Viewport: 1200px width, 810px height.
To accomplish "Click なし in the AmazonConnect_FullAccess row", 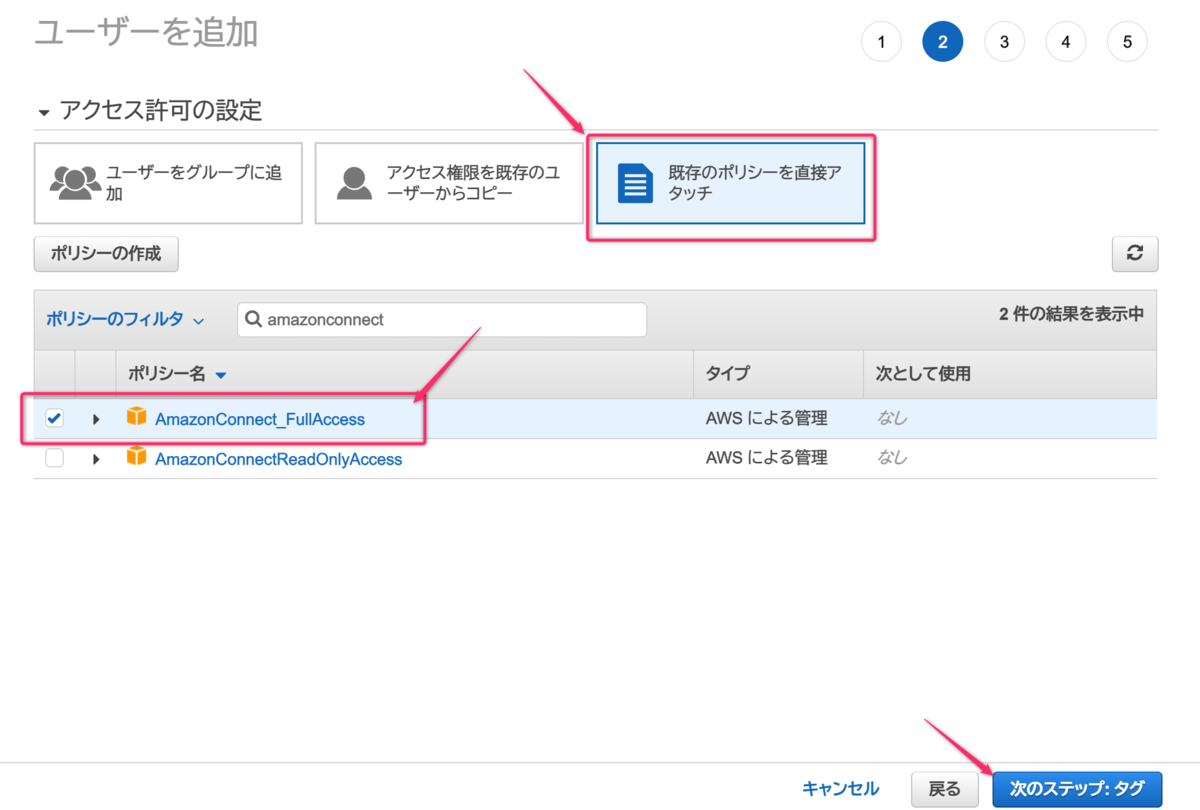I will tap(892, 418).
